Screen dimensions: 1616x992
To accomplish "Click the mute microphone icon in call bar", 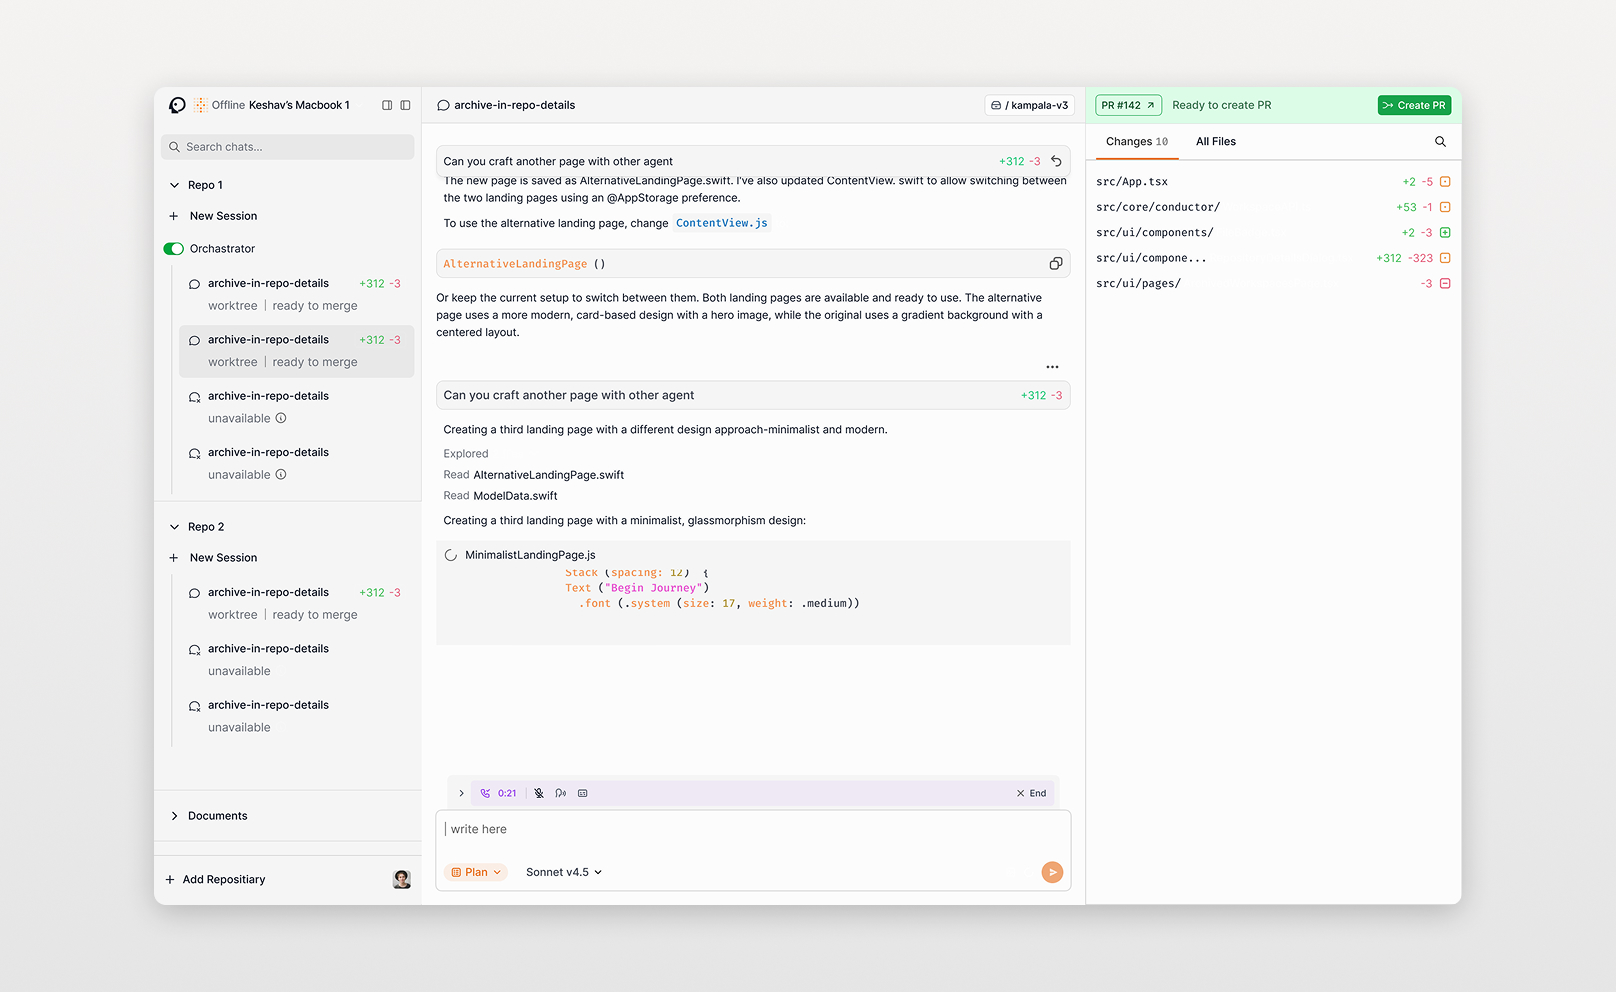I will coord(539,793).
